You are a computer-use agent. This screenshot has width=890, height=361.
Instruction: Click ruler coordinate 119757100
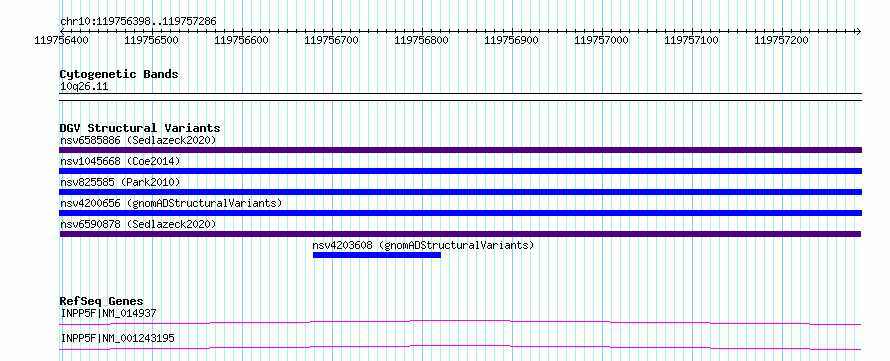coord(691,40)
